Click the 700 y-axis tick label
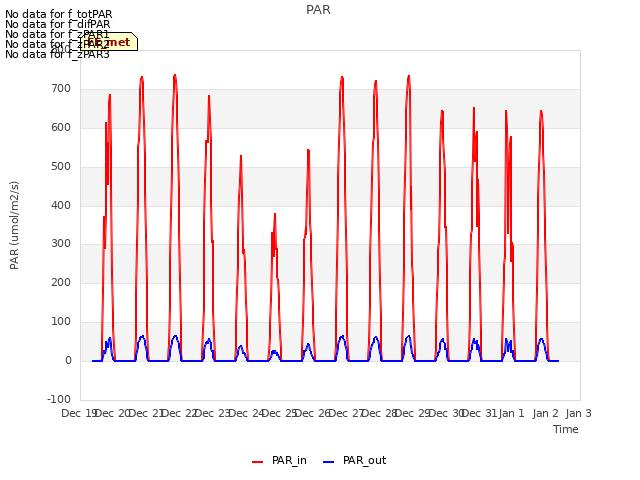 click(x=61, y=89)
